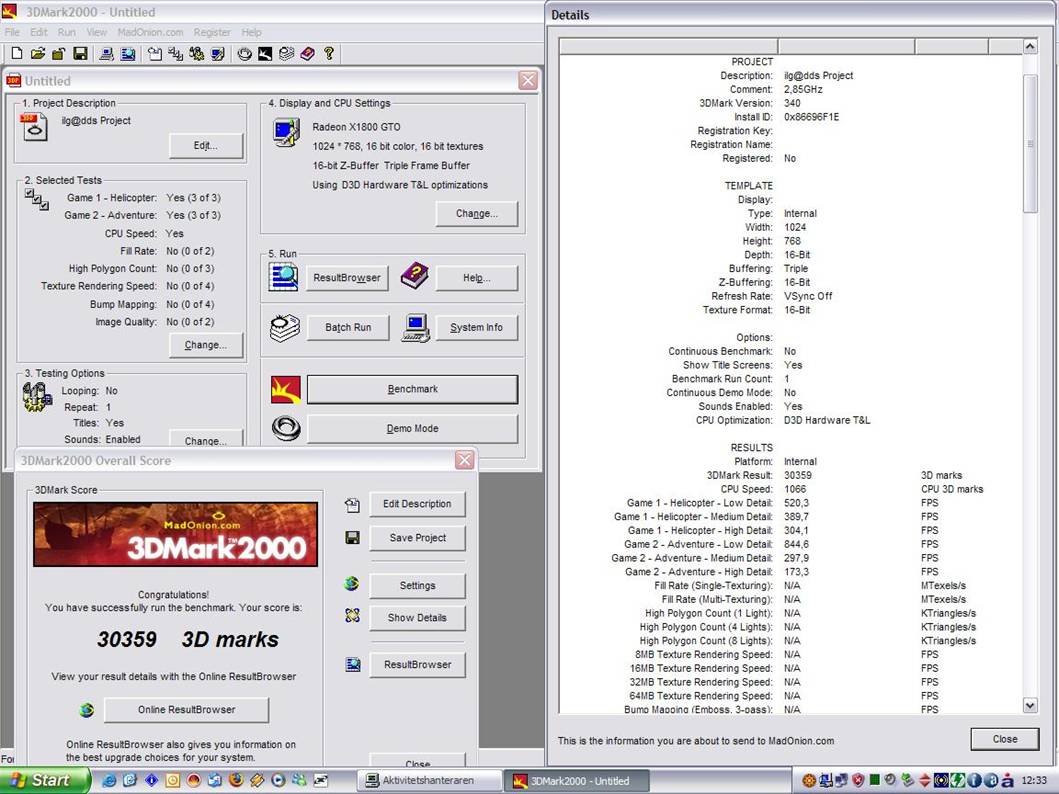Click the Save floppy disk toolbar icon
This screenshot has height=794, width=1059.
[x=80, y=53]
